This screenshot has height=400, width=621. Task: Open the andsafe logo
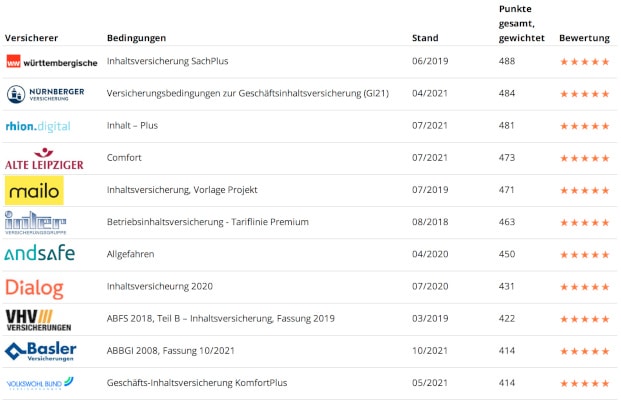tap(40, 254)
